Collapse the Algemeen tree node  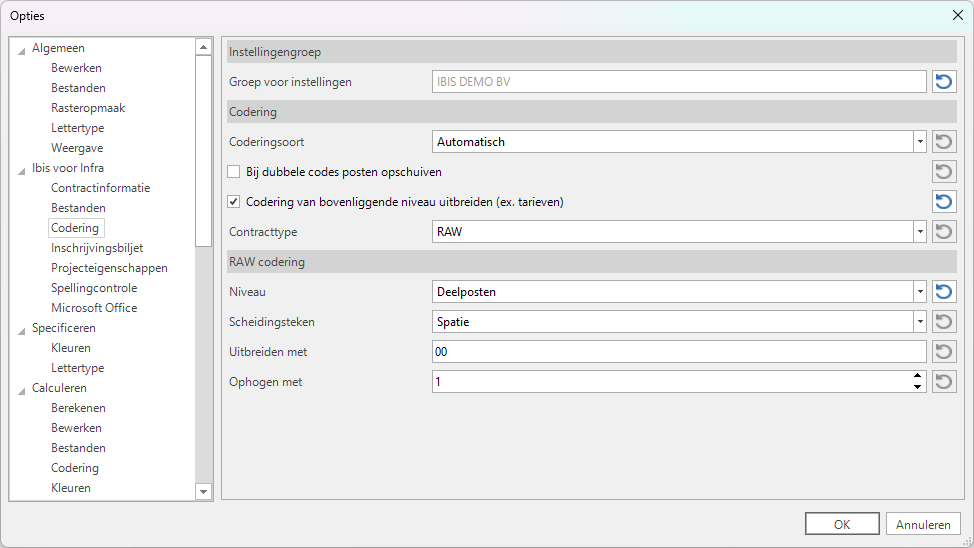click(x=22, y=49)
